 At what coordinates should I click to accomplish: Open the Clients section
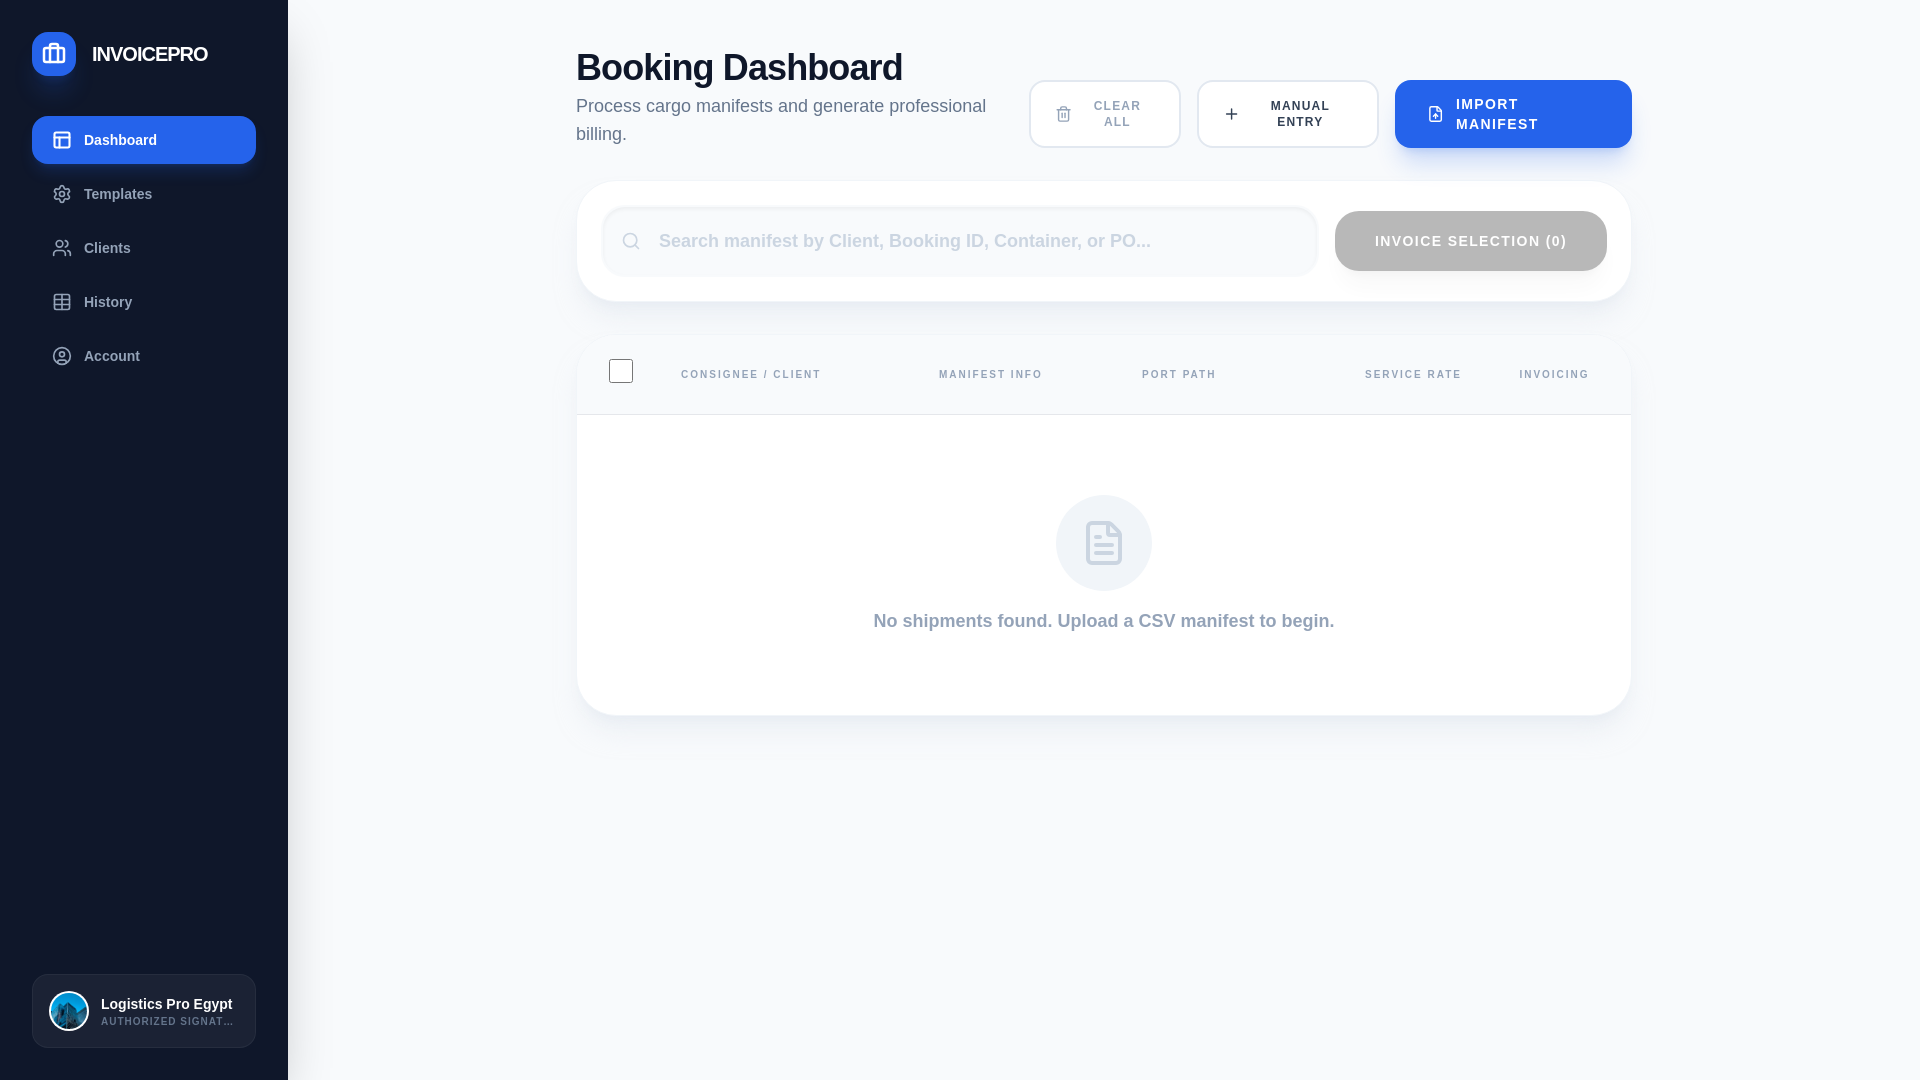pos(144,248)
